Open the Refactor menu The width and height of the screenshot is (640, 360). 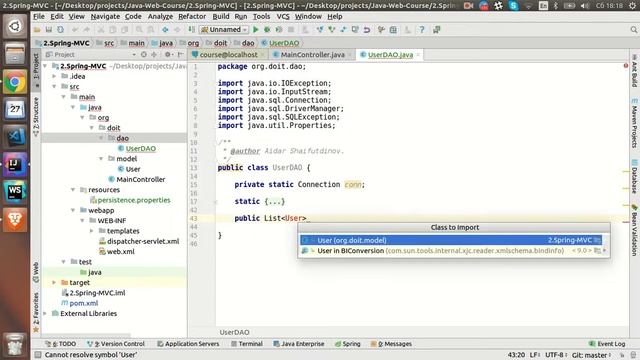pyautogui.click(x=192, y=16)
